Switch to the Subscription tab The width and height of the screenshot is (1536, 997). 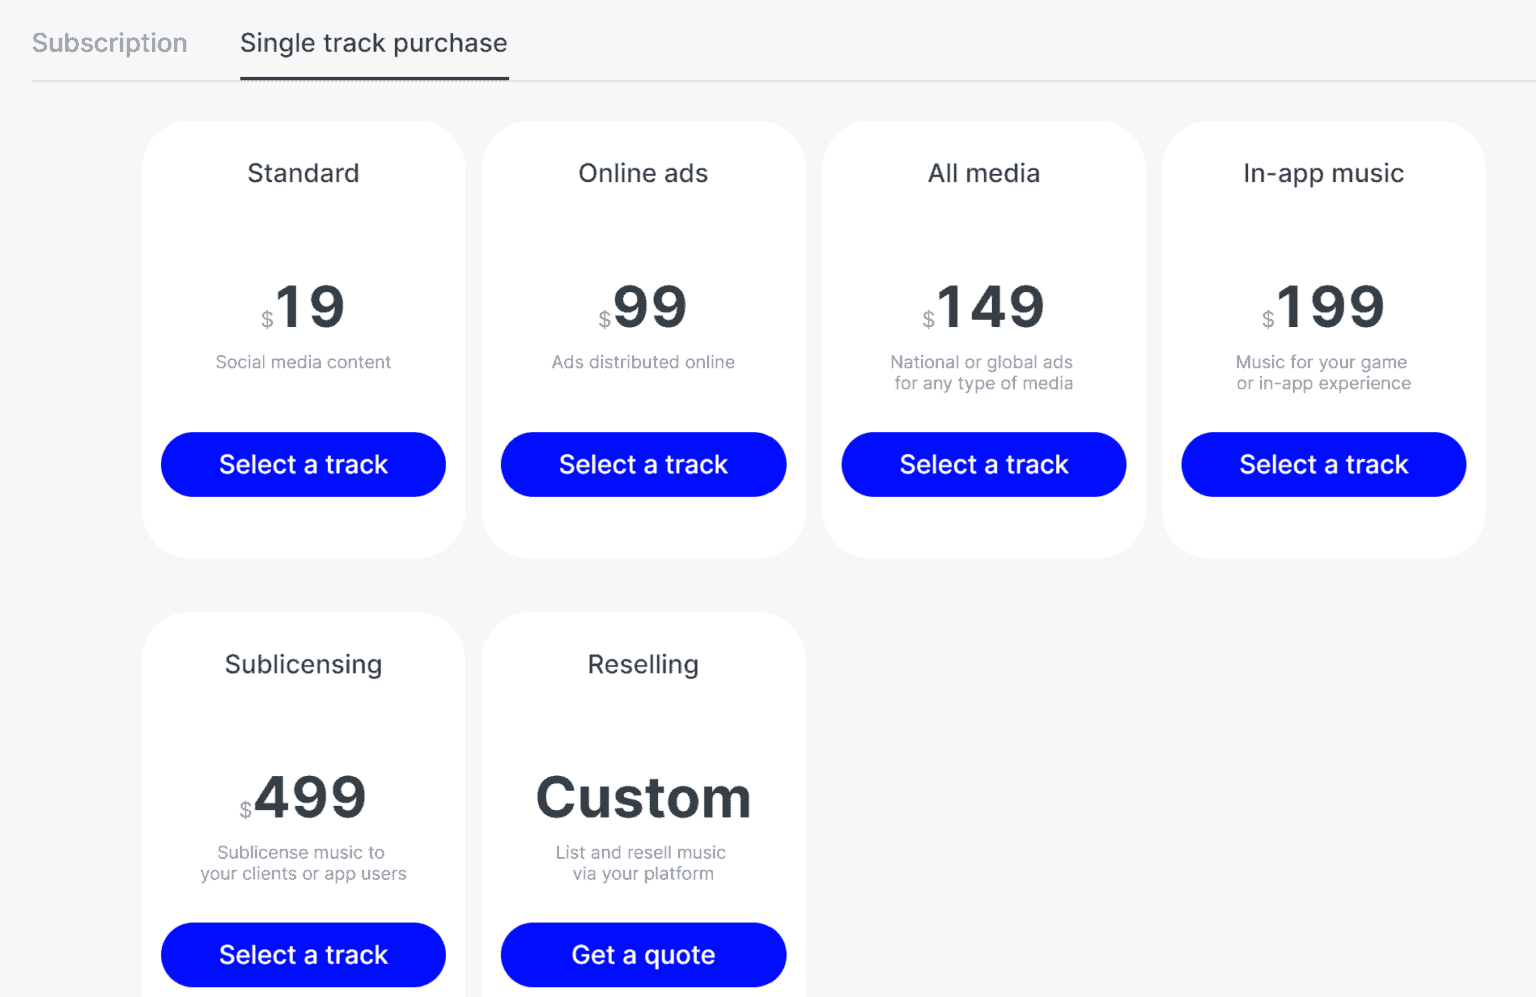point(109,43)
